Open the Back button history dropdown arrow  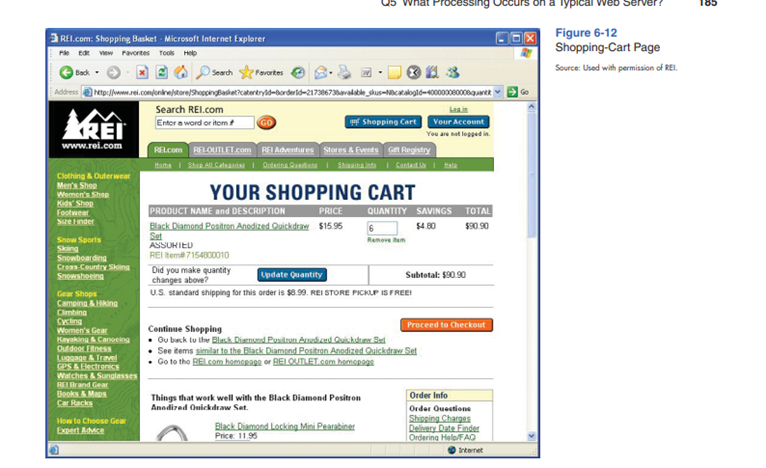[x=97, y=73]
